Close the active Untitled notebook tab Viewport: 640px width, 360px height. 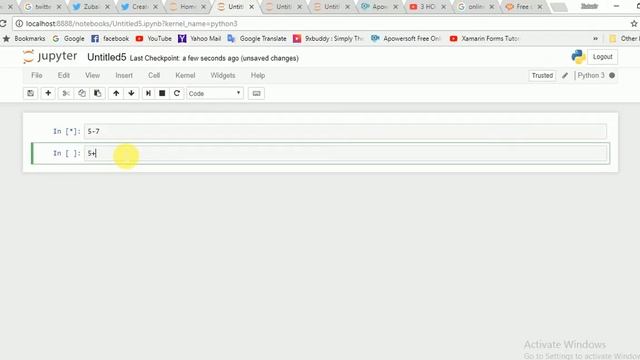pyautogui.click(x=251, y=7)
